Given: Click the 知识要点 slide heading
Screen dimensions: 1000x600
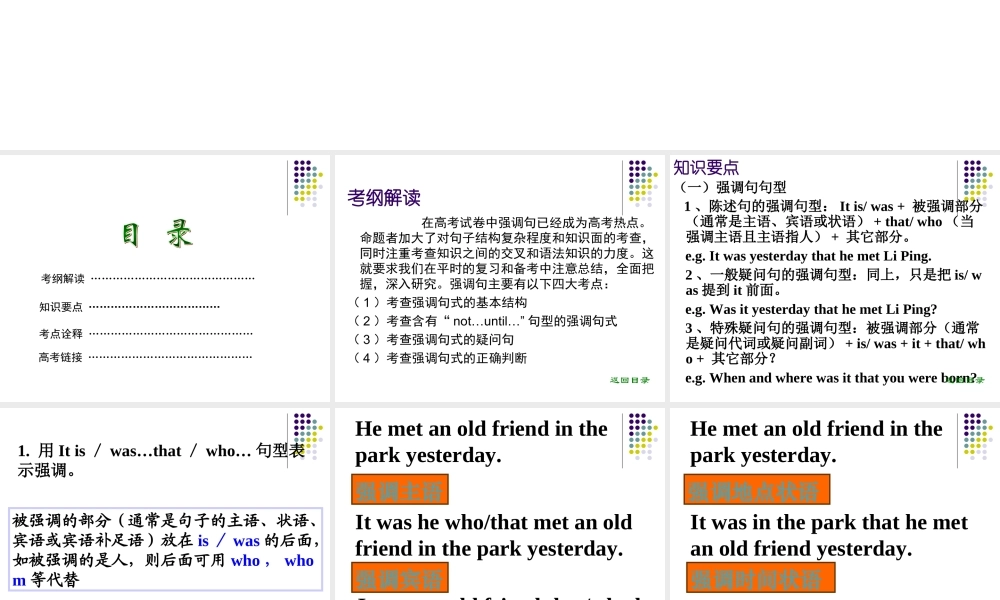Looking at the screenshot, I should click(706, 168).
